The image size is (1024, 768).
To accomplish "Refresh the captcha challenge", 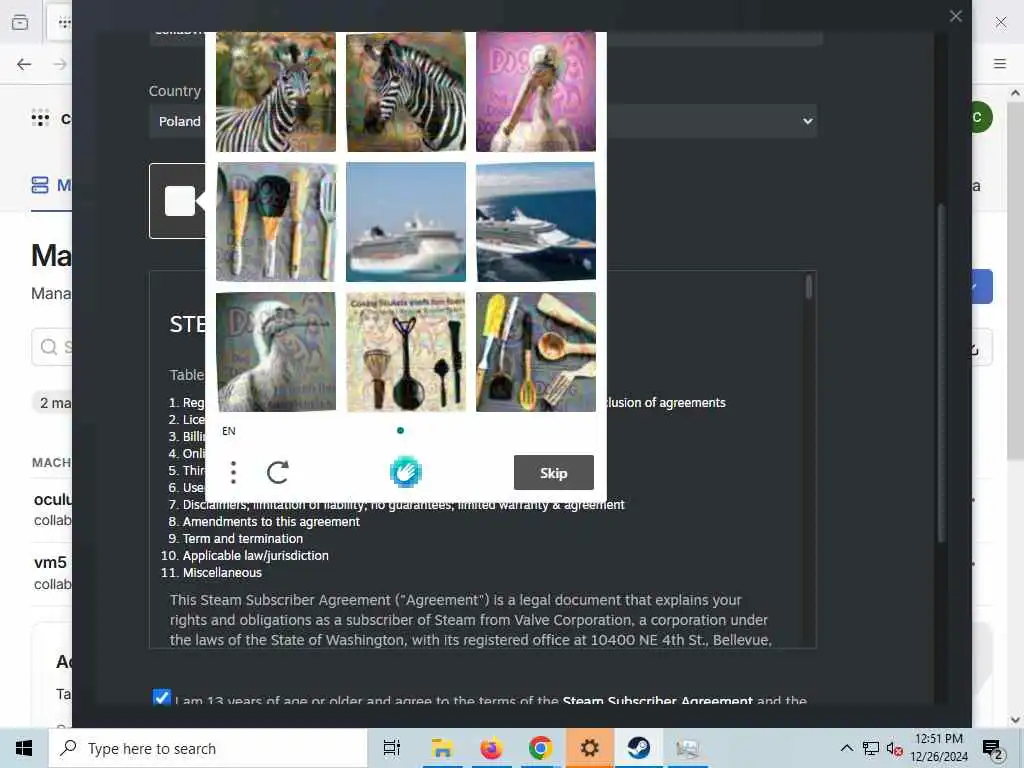I will [x=278, y=472].
